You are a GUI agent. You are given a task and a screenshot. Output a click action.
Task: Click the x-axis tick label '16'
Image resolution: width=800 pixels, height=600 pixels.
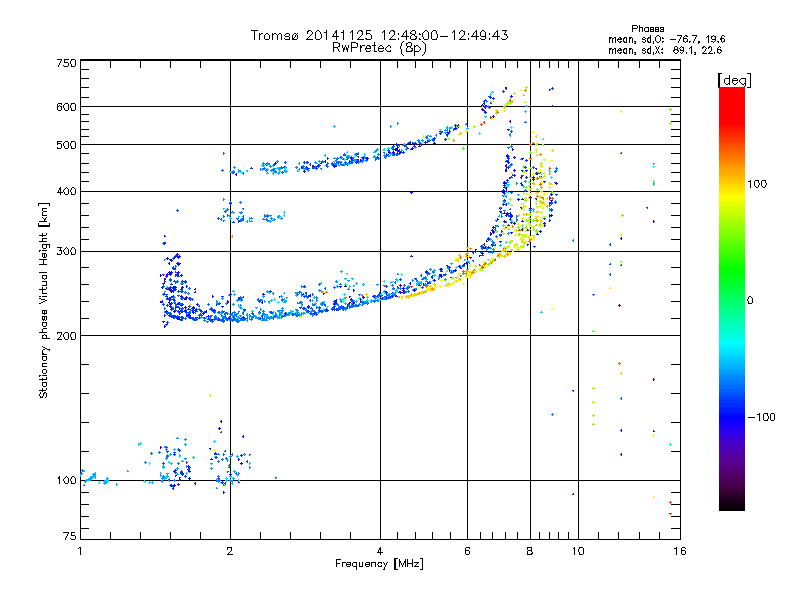click(680, 551)
